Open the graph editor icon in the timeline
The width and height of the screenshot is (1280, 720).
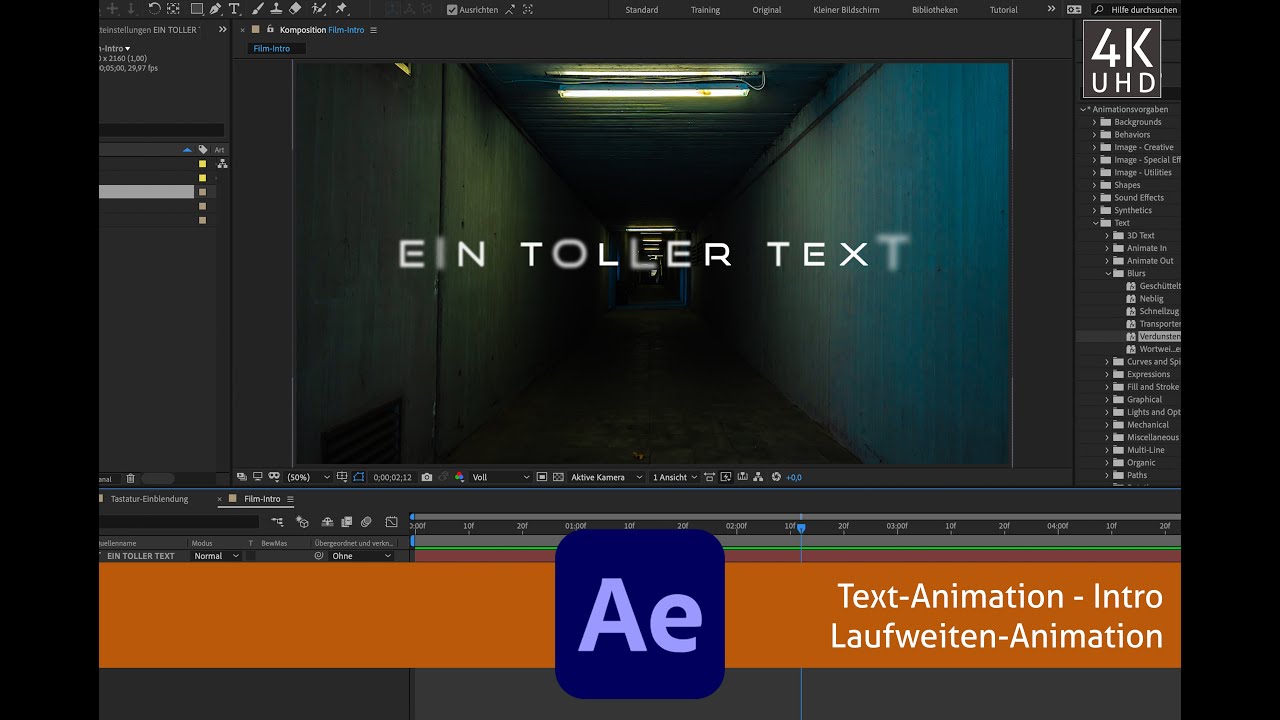click(391, 522)
